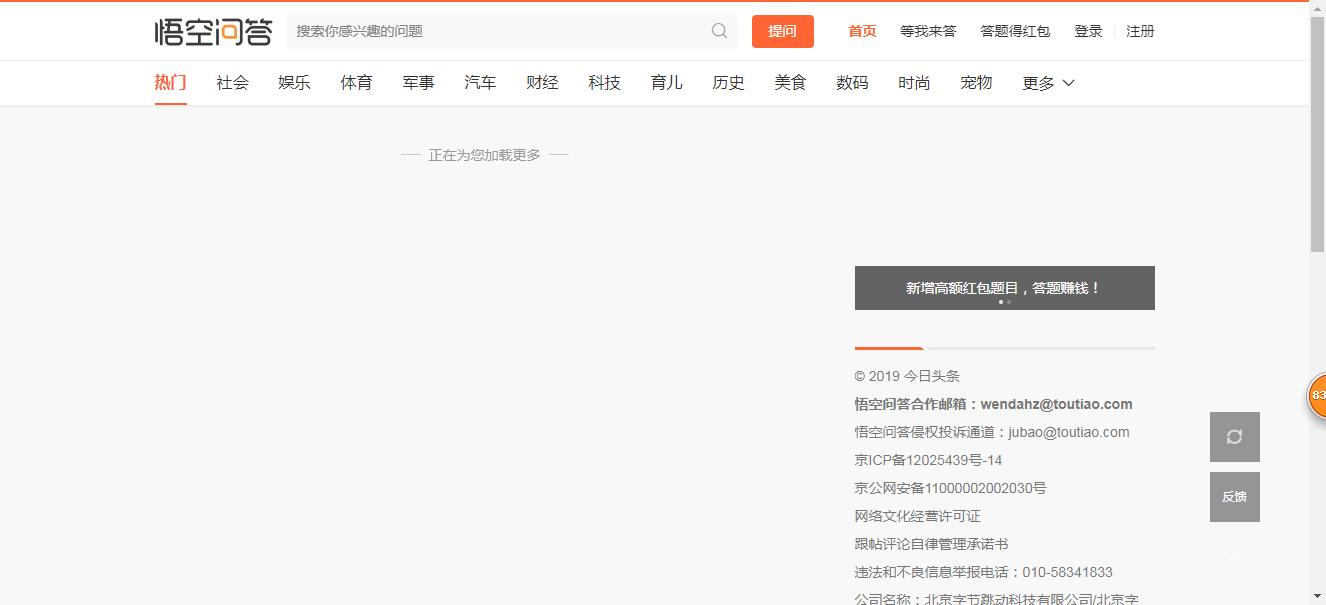Click the back-to-top arrow above the scrollbar
1326x605 pixels.
(x=1234, y=557)
